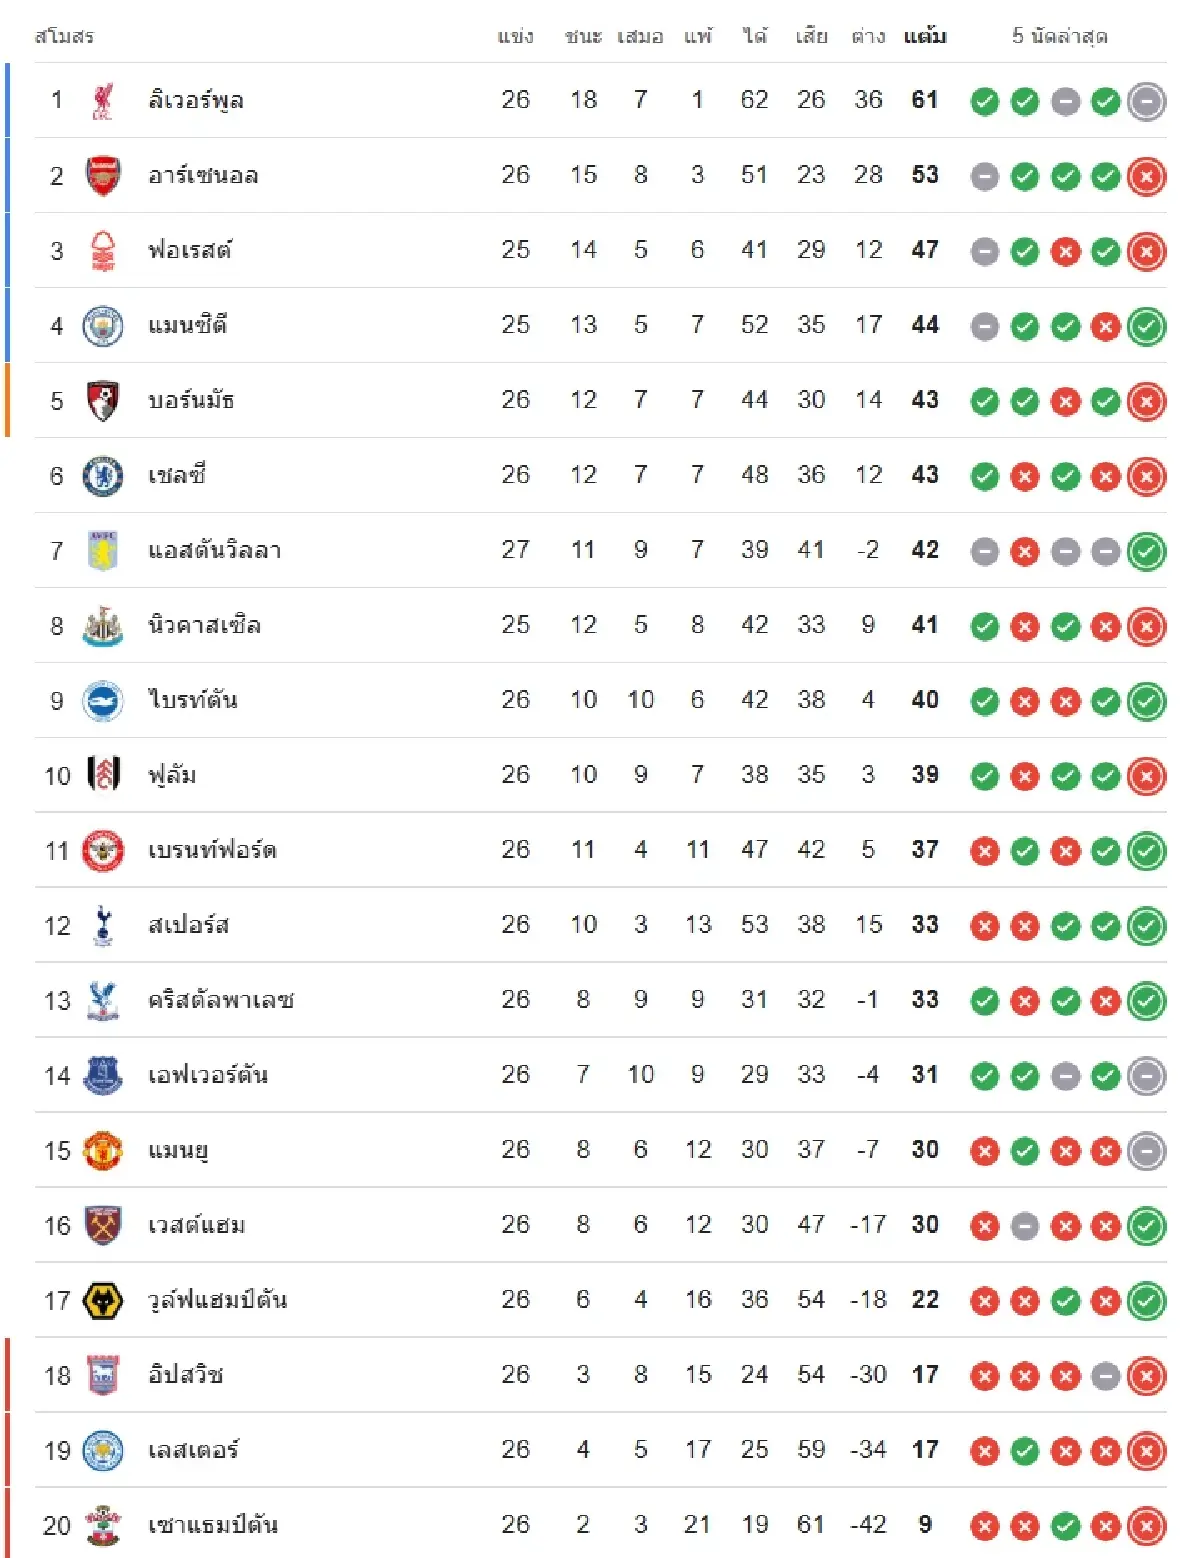1200x1558 pixels.
Task: Click Man City's circled latest win icon
Action: point(1146,326)
